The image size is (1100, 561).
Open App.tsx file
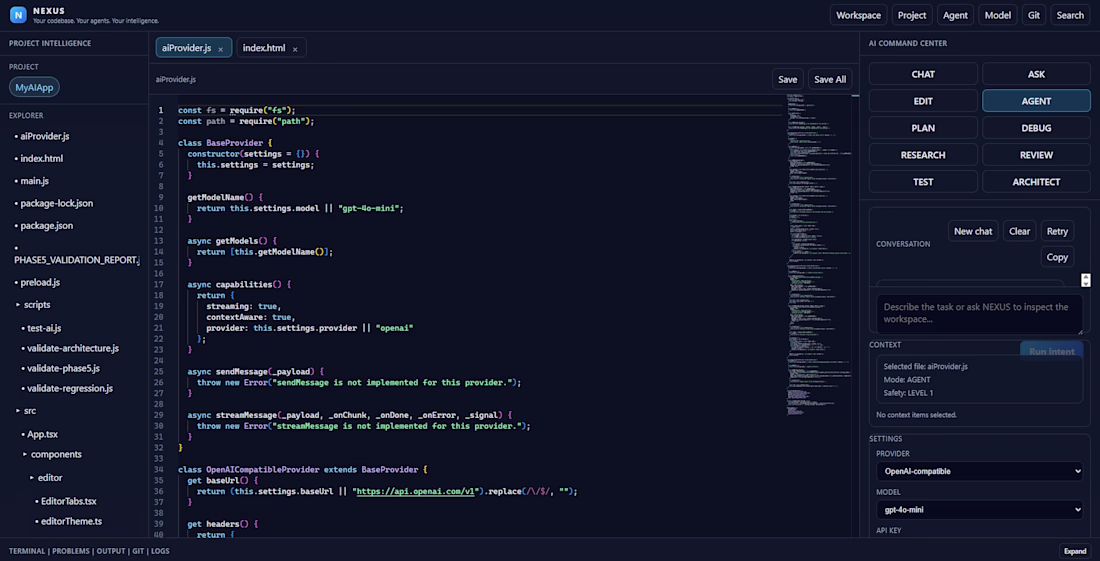pos(42,434)
